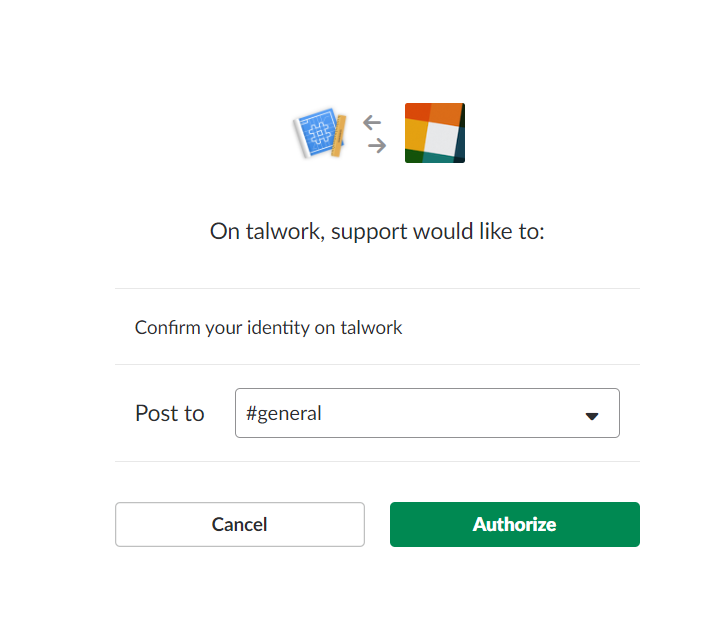The image size is (722, 620).
Task: Click the white square in workspace logo
Action: pyautogui.click(x=441, y=138)
